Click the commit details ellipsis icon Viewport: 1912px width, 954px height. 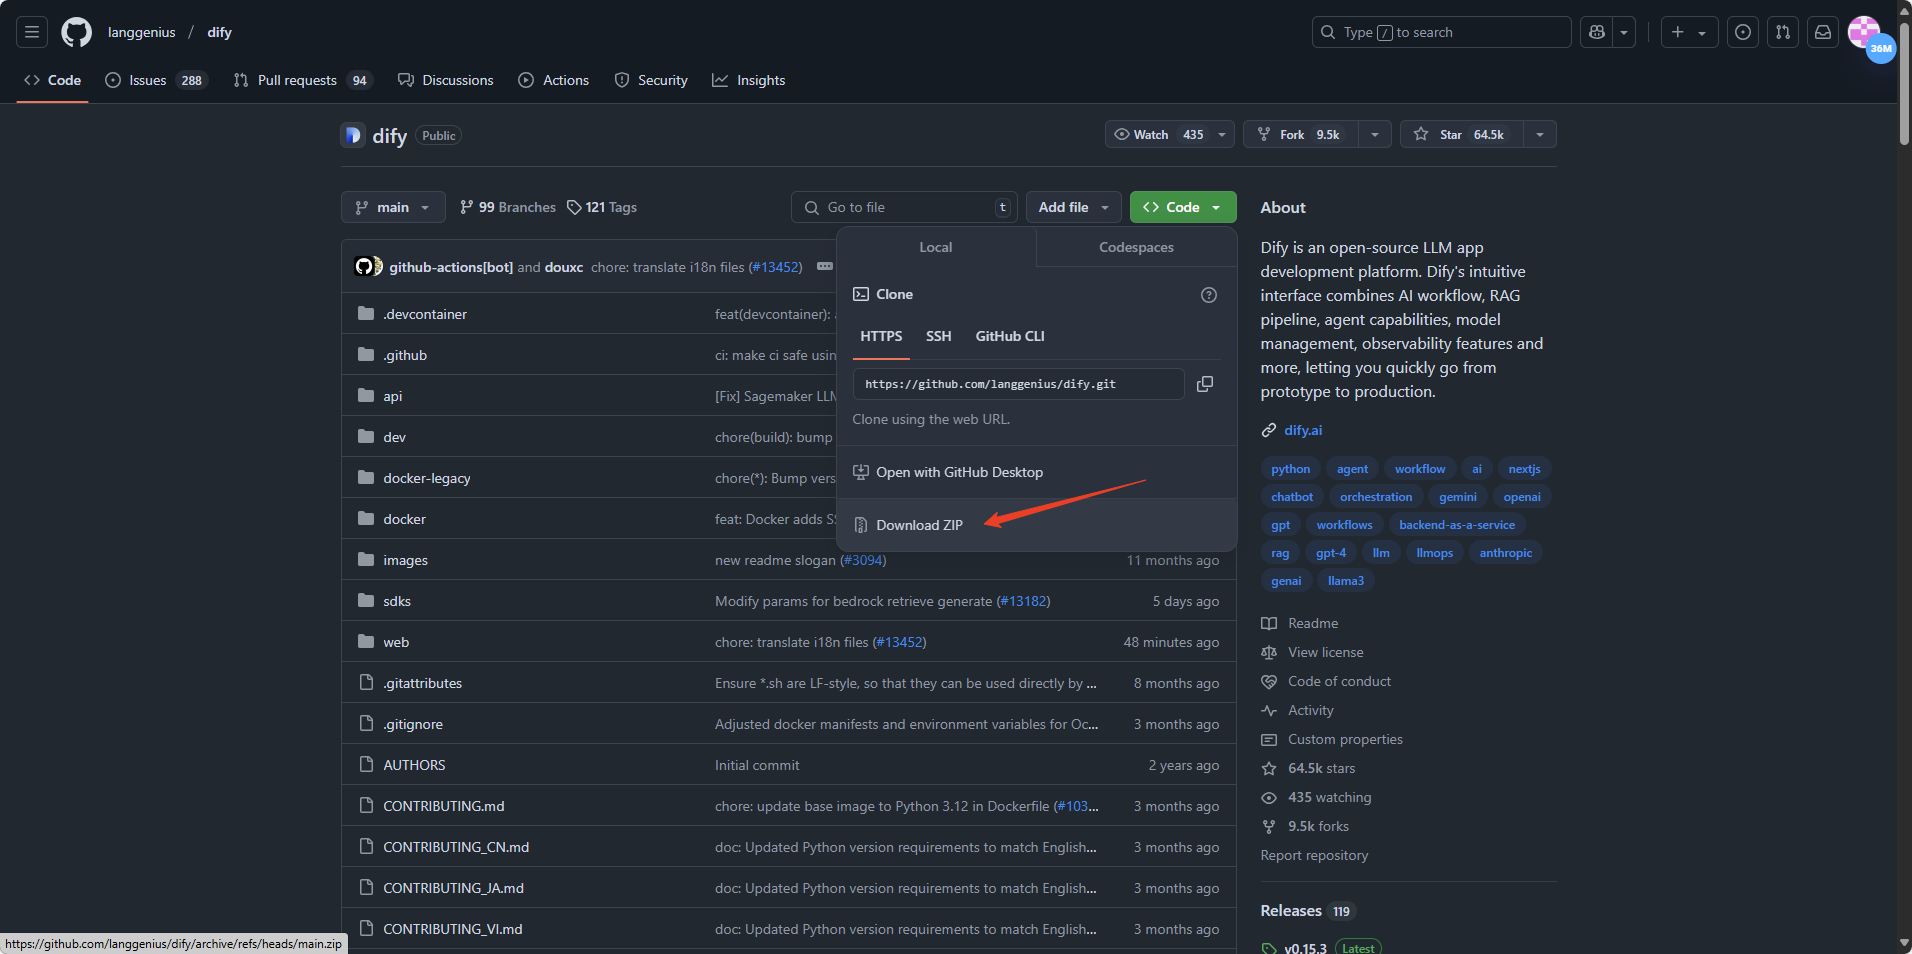tap(825, 266)
